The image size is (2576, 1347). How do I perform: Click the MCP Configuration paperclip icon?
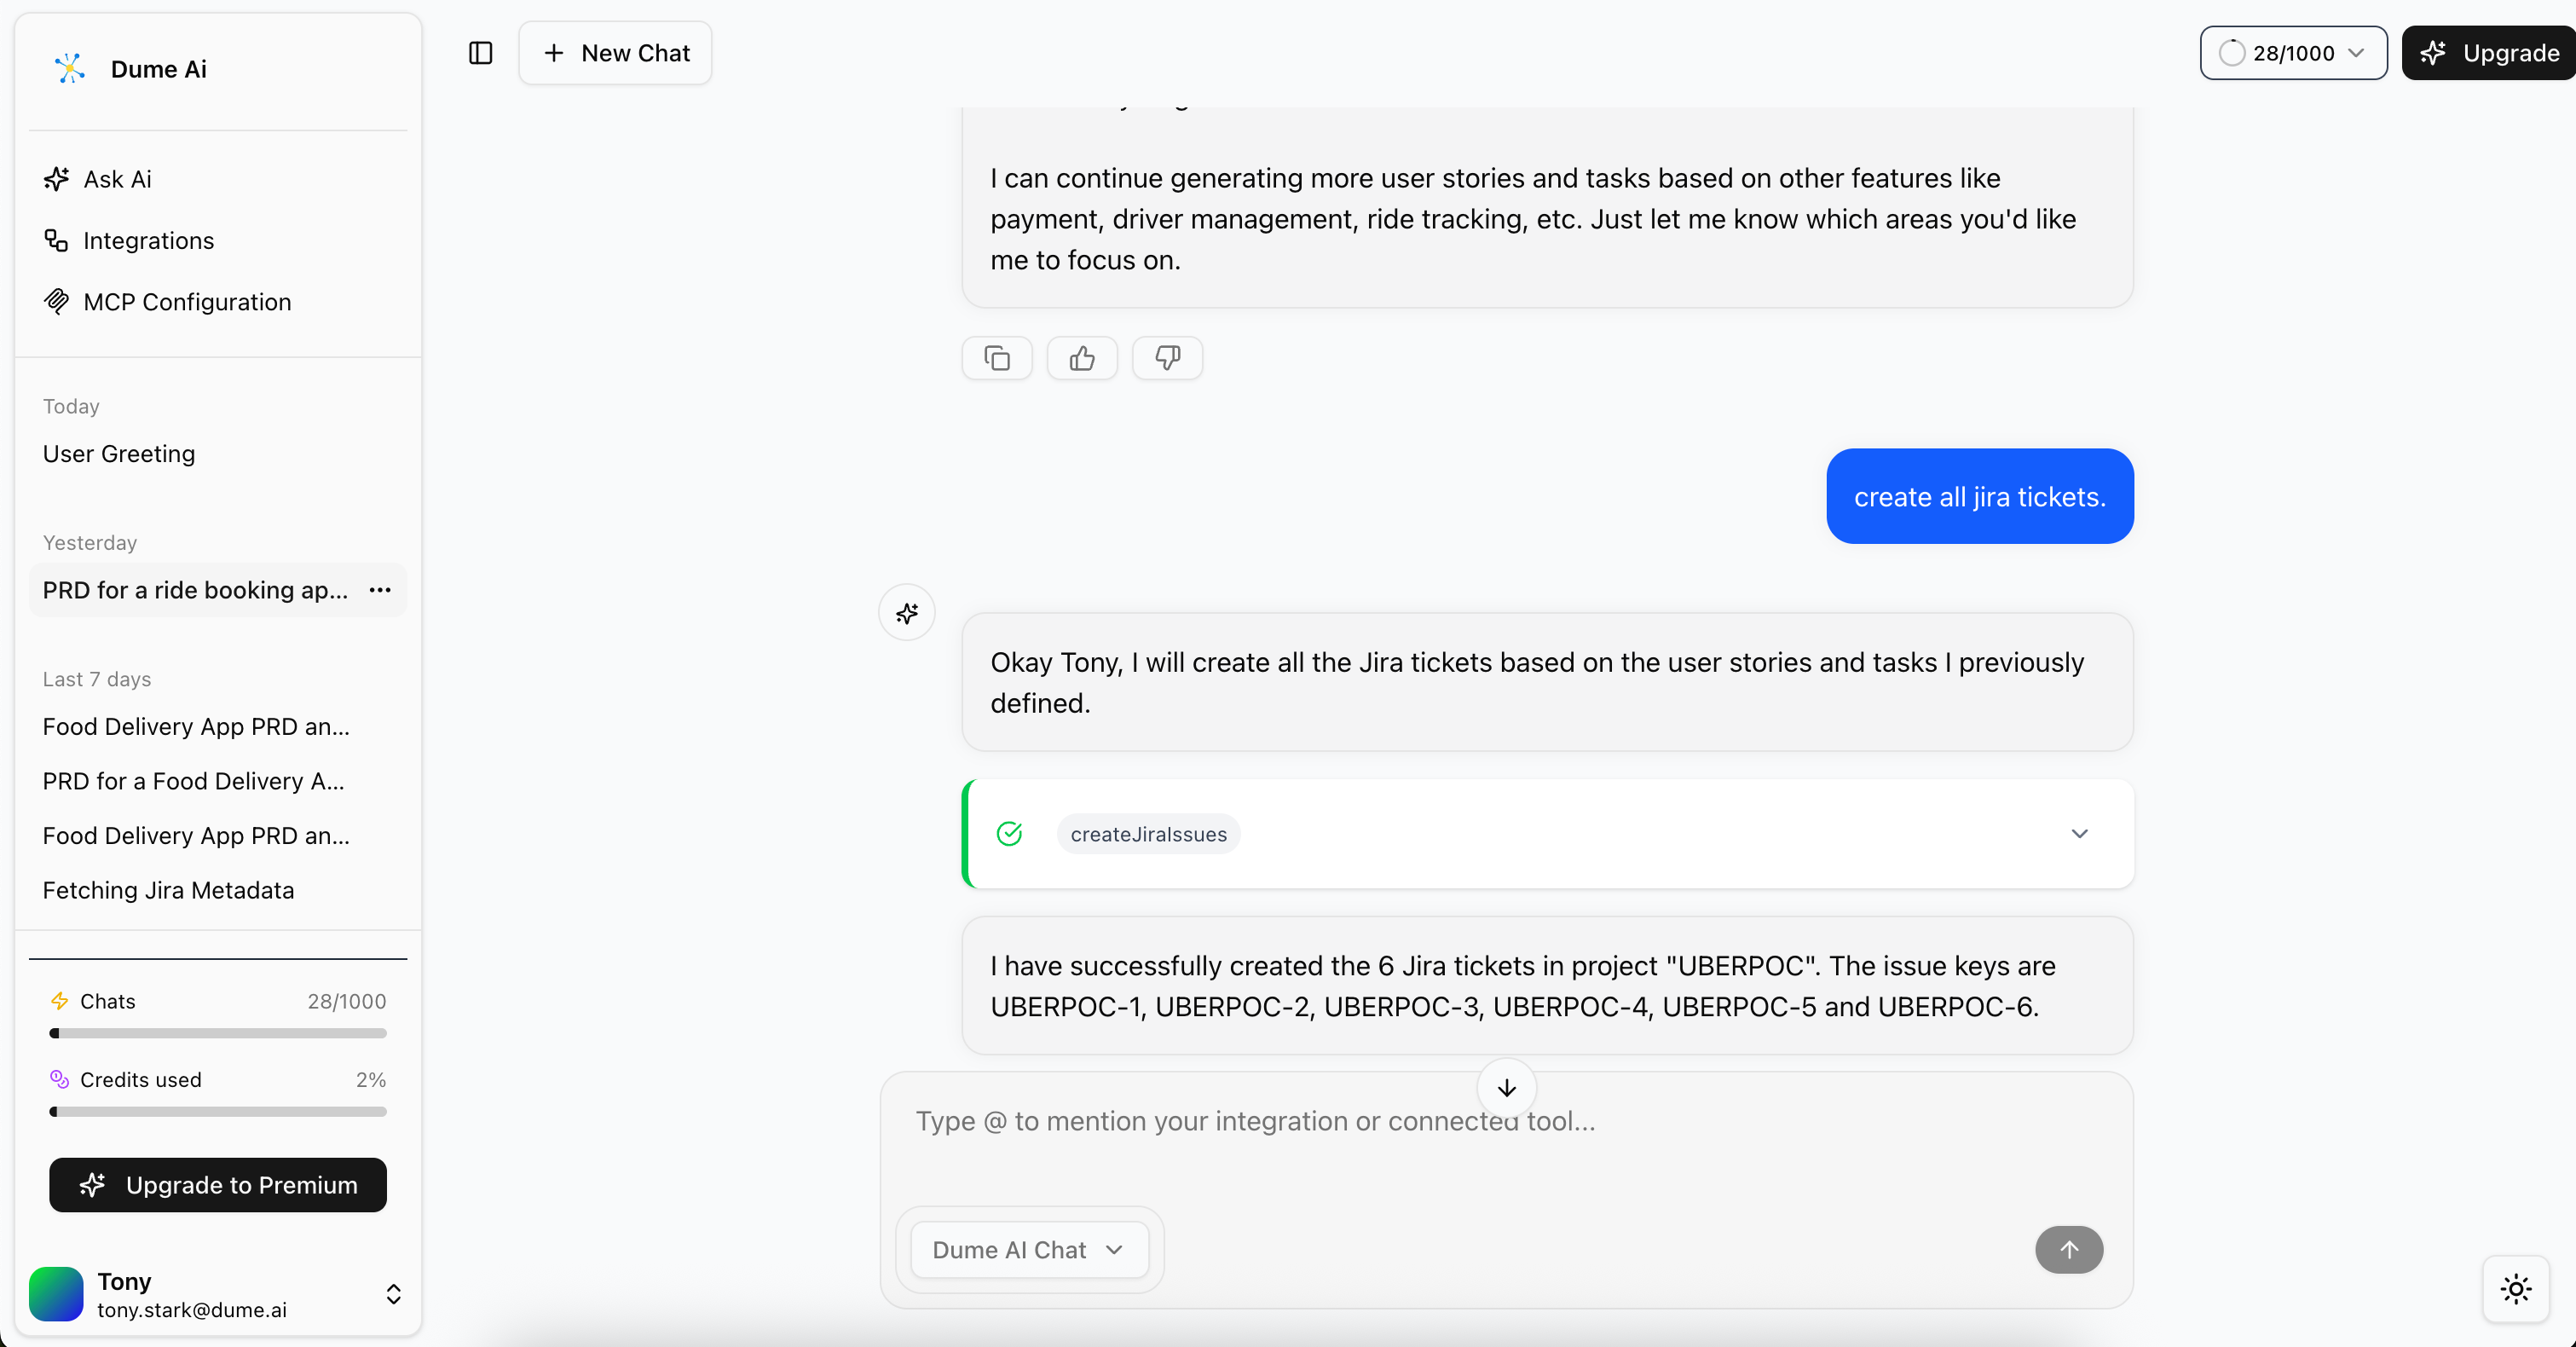pos(57,301)
